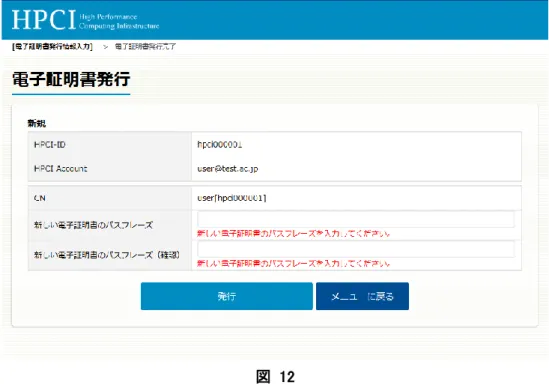The width and height of the screenshot is (549, 385).
Task: Select the HPCI-ID value hpci000001
Action: pos(220,145)
